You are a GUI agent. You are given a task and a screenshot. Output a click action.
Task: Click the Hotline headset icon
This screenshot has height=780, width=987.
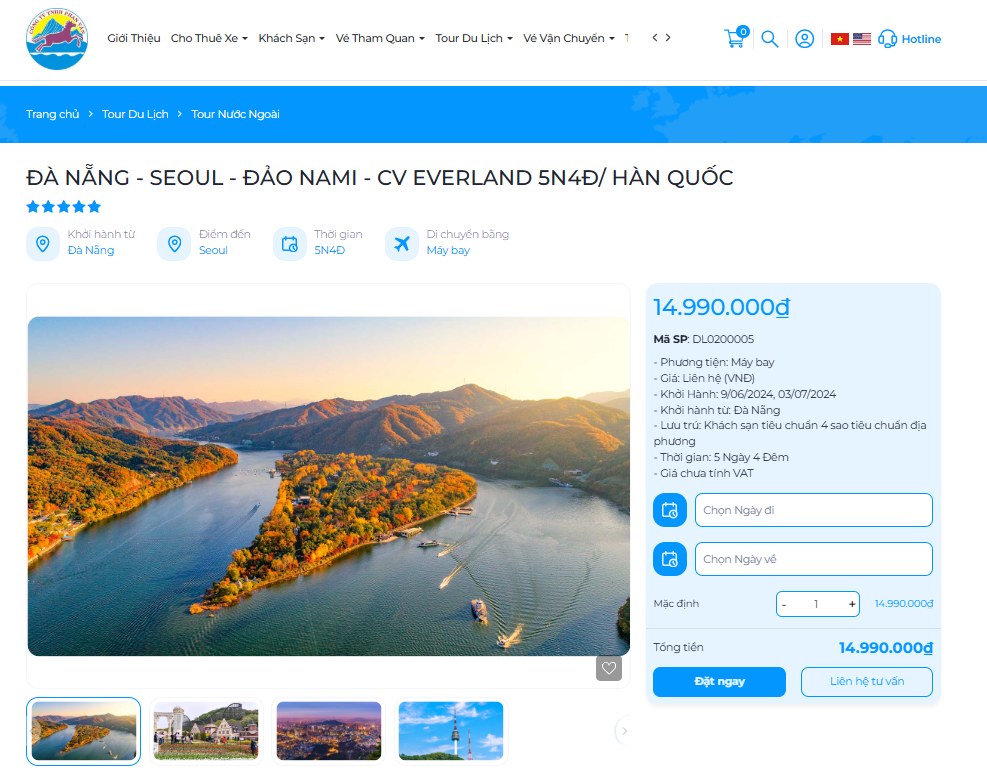click(886, 39)
